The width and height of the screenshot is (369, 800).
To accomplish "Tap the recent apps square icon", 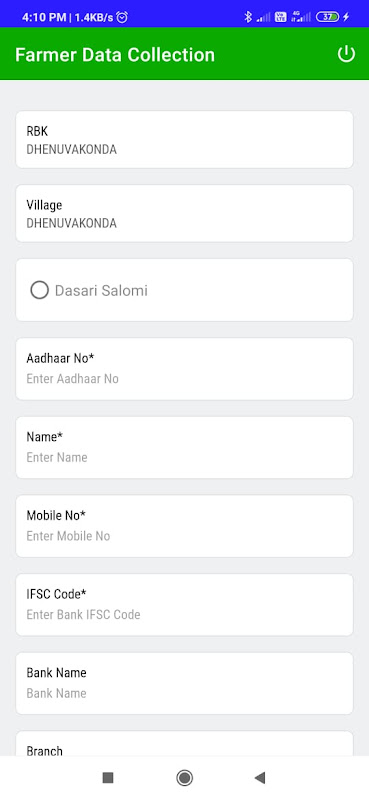I will coord(108,778).
